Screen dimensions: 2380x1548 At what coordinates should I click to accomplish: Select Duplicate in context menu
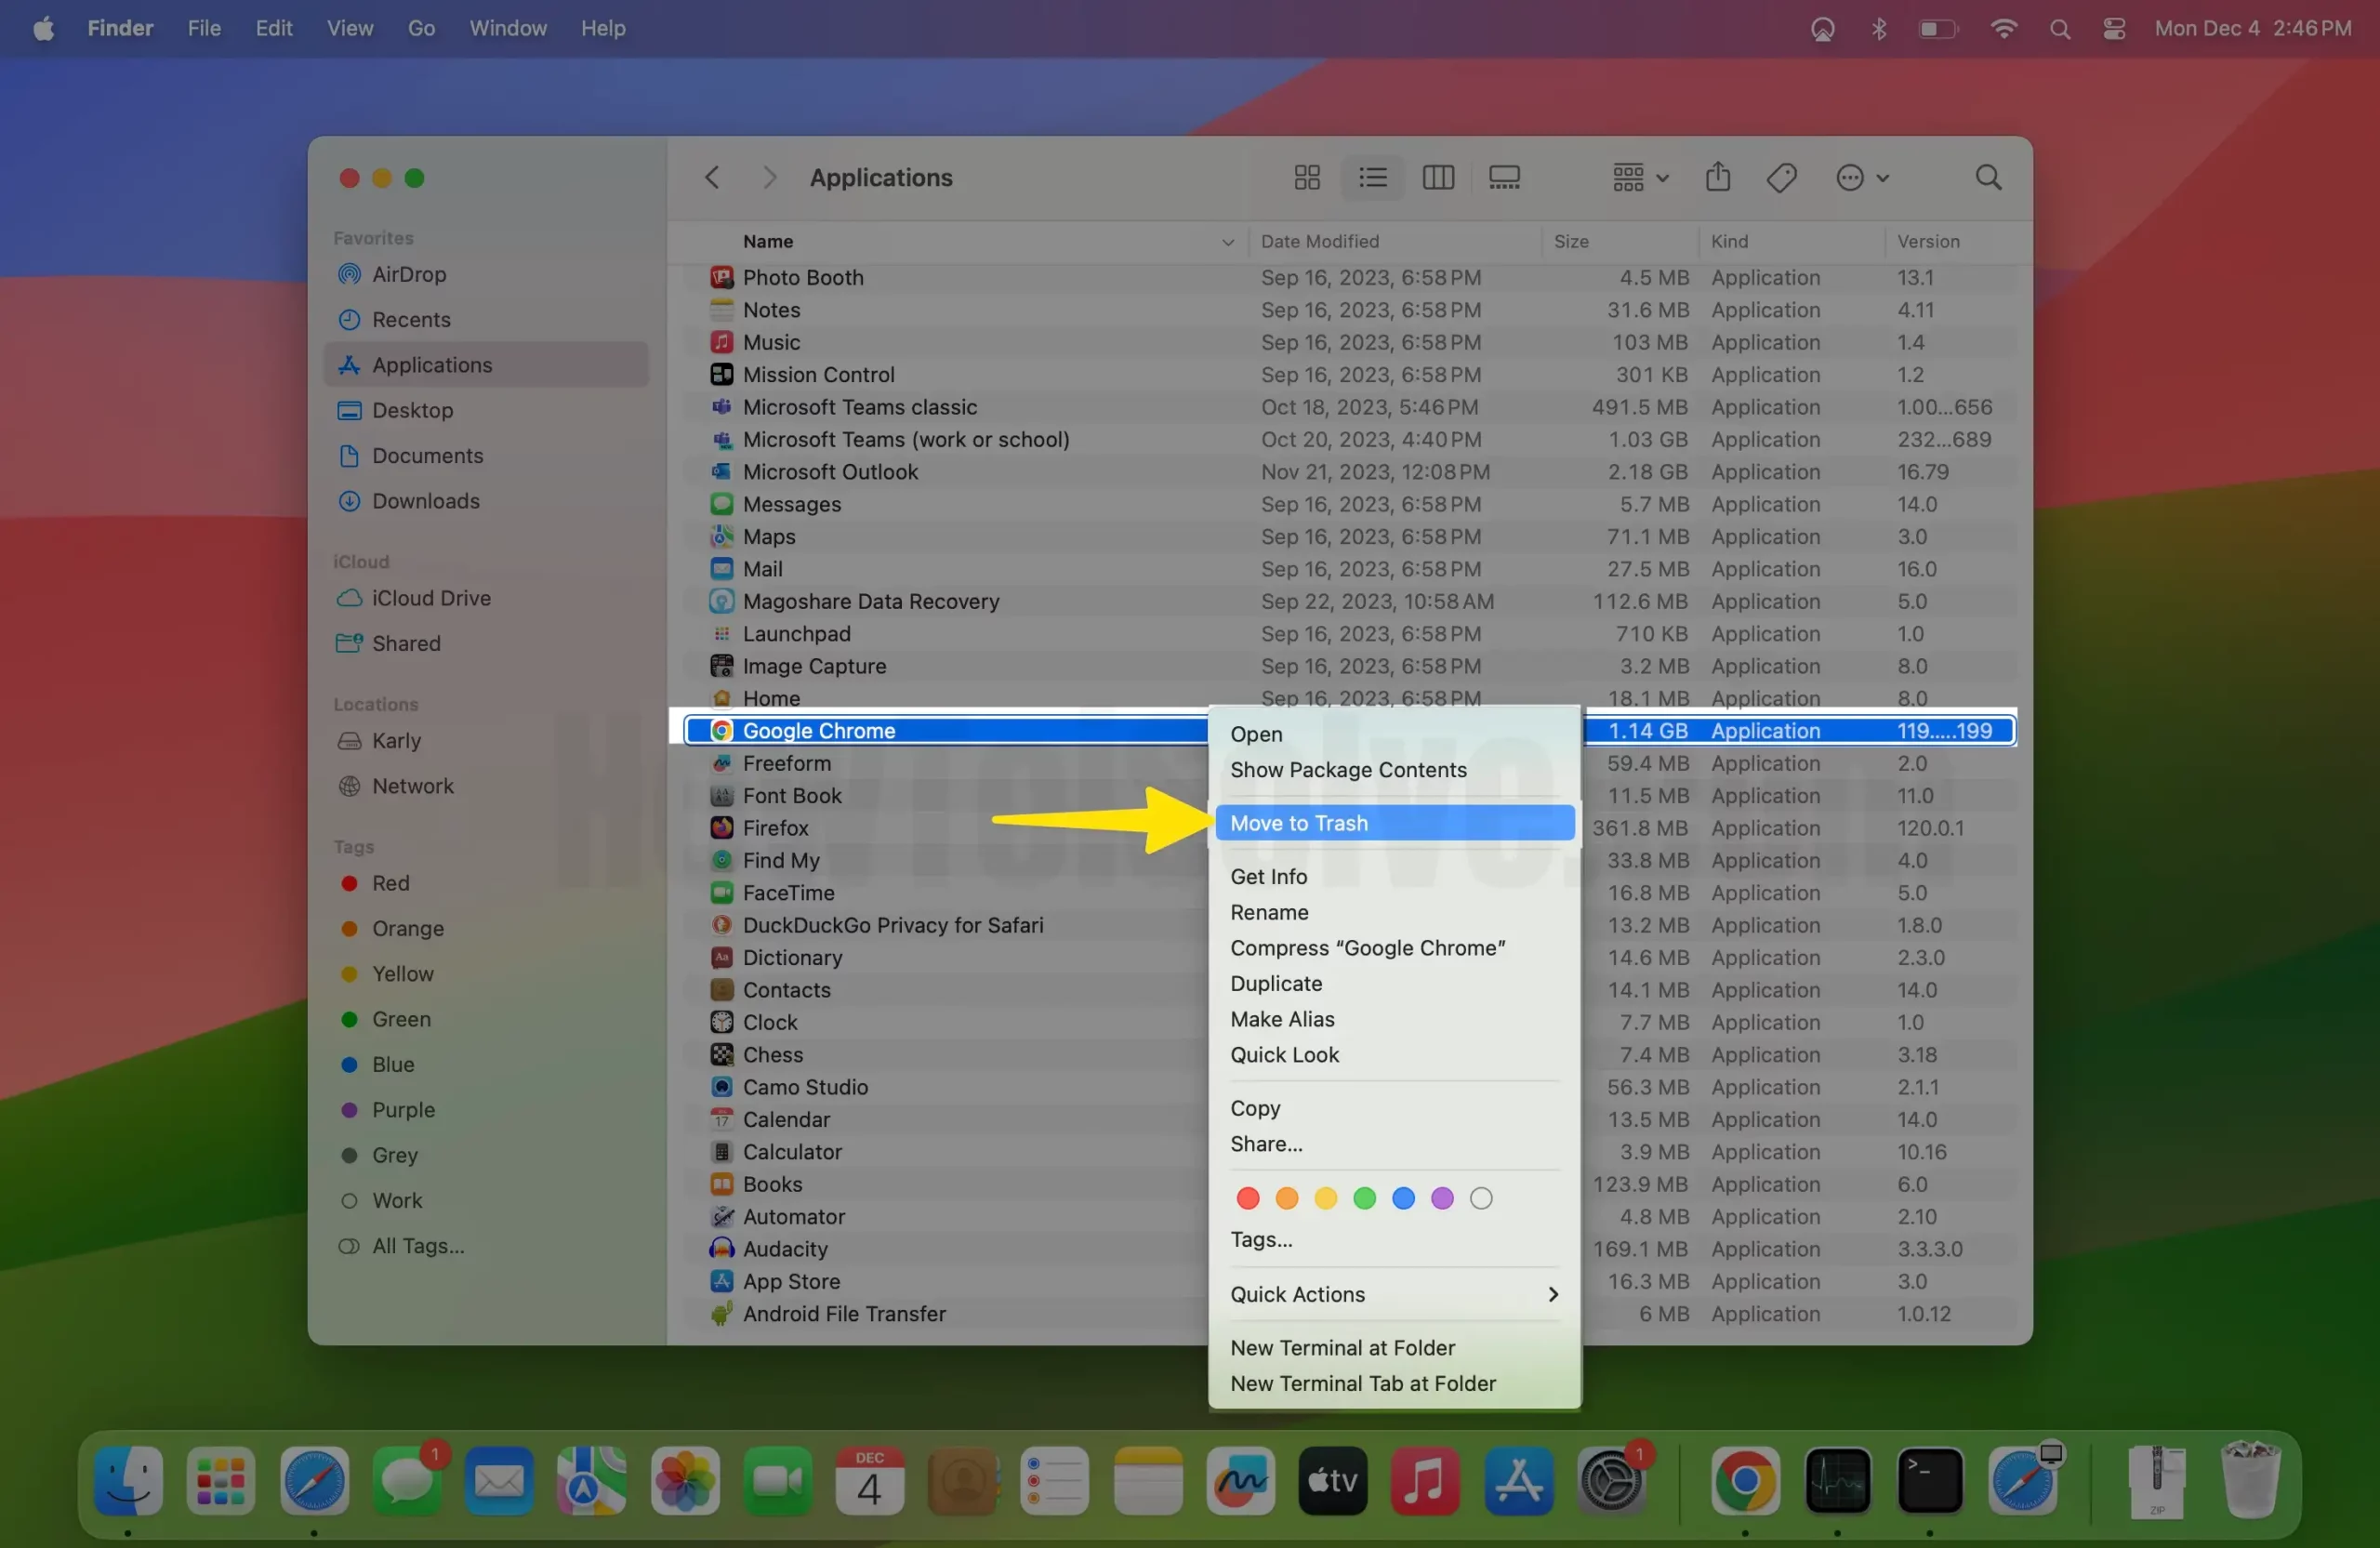1276,984
